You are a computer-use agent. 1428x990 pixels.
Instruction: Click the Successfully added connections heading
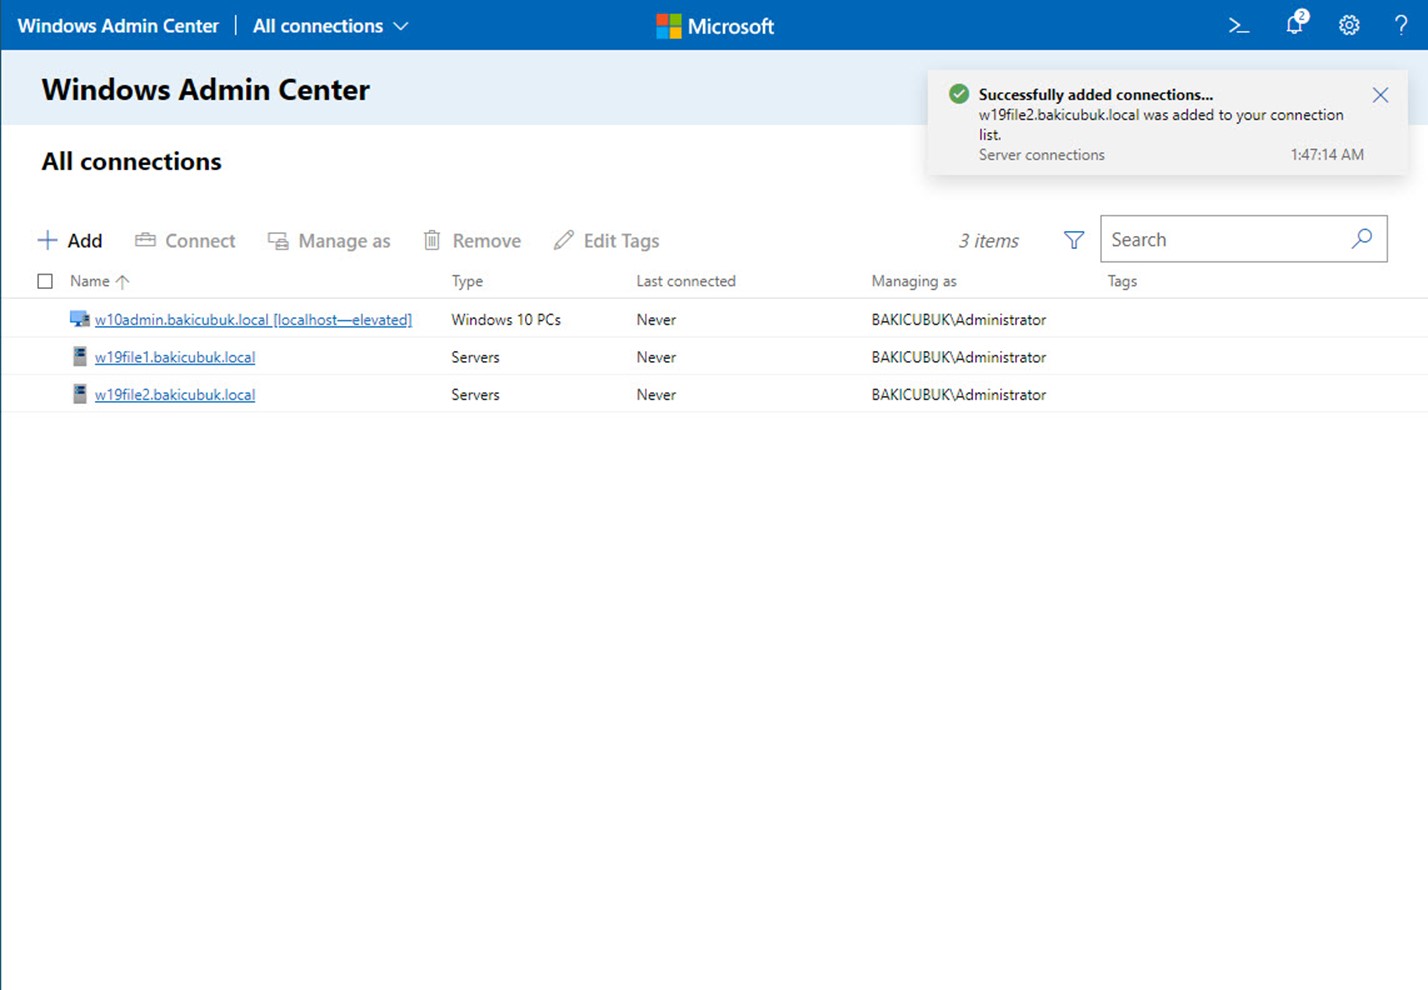(x=1096, y=94)
